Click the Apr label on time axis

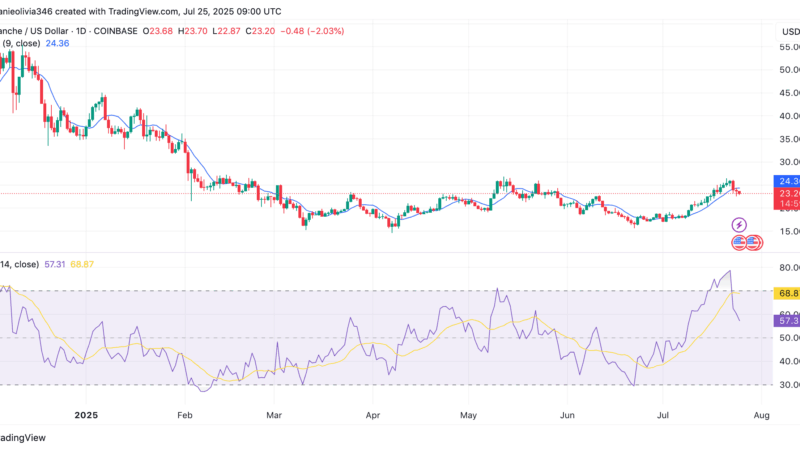(x=373, y=415)
